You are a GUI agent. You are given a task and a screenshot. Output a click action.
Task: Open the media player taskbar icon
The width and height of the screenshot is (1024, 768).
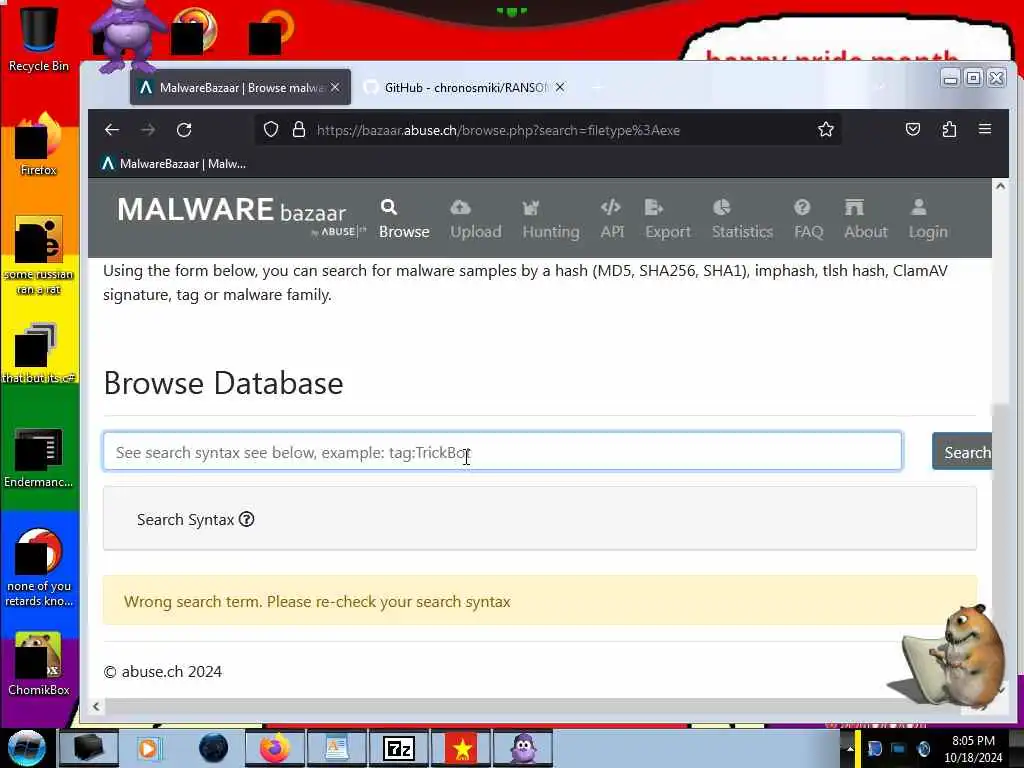149,748
